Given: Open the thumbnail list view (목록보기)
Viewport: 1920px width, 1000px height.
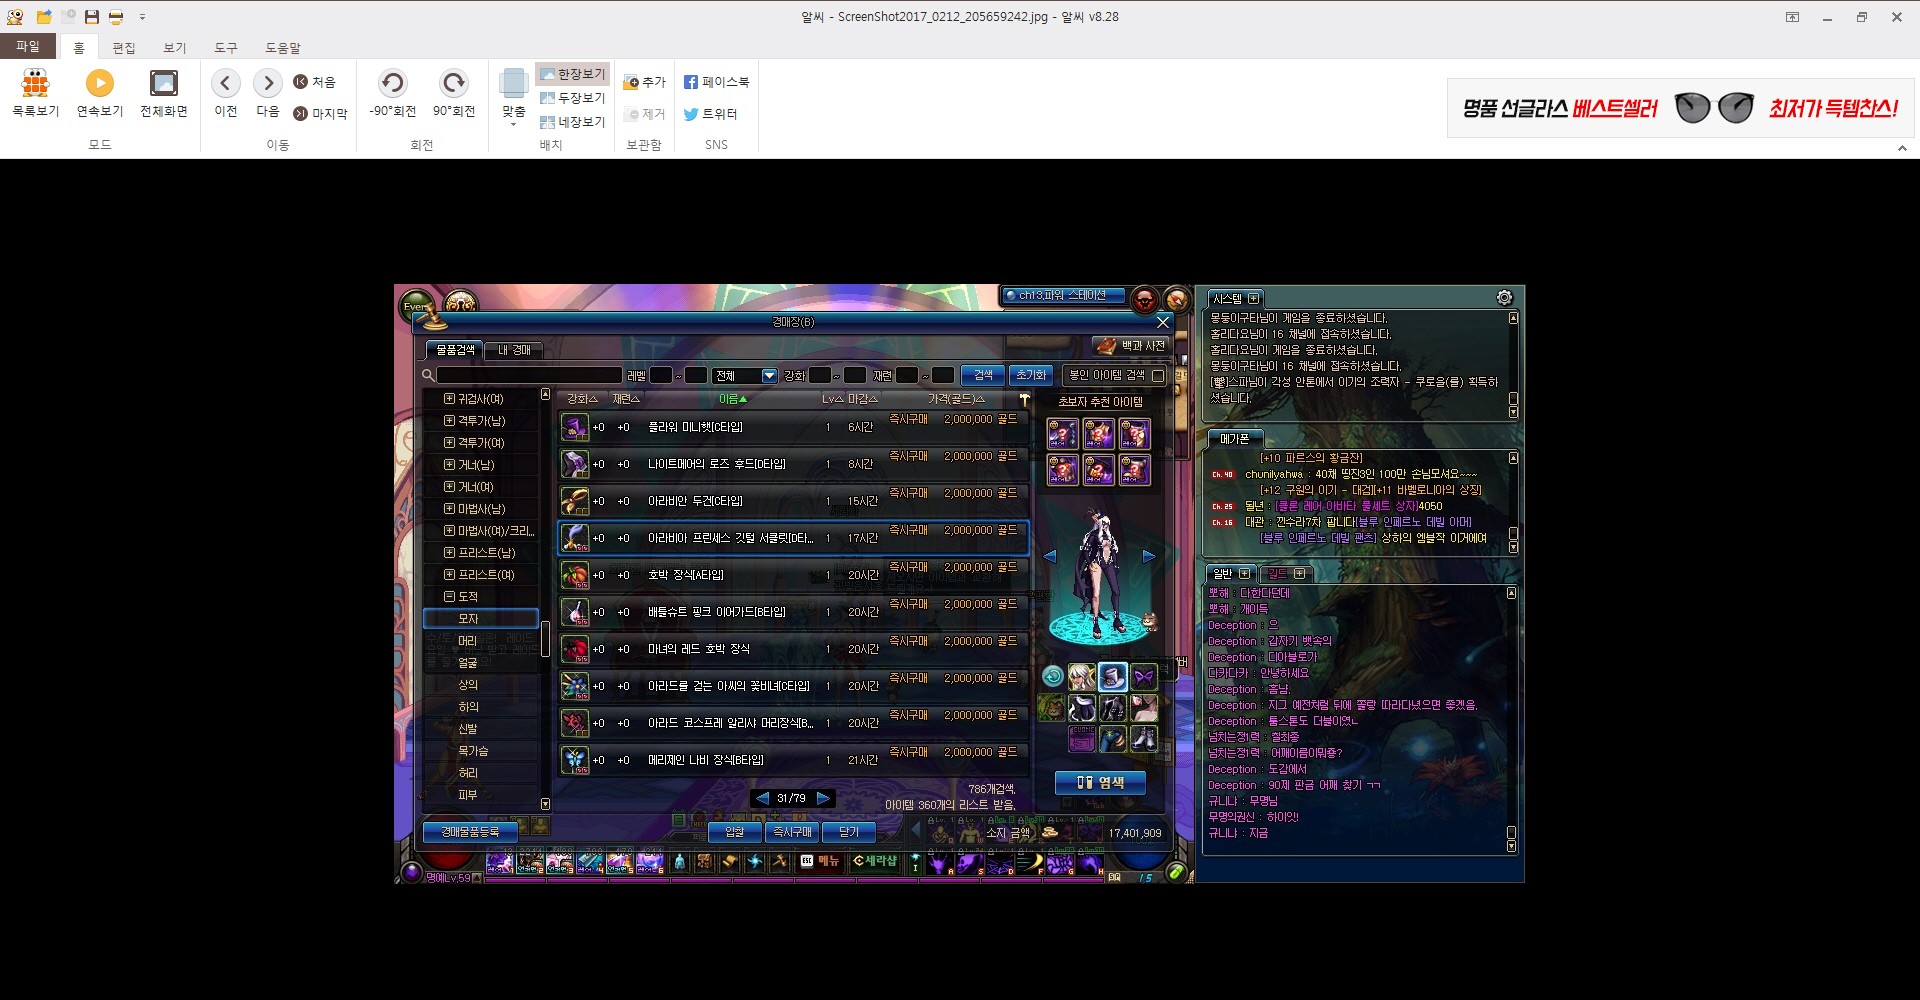Looking at the screenshot, I should click(x=35, y=93).
